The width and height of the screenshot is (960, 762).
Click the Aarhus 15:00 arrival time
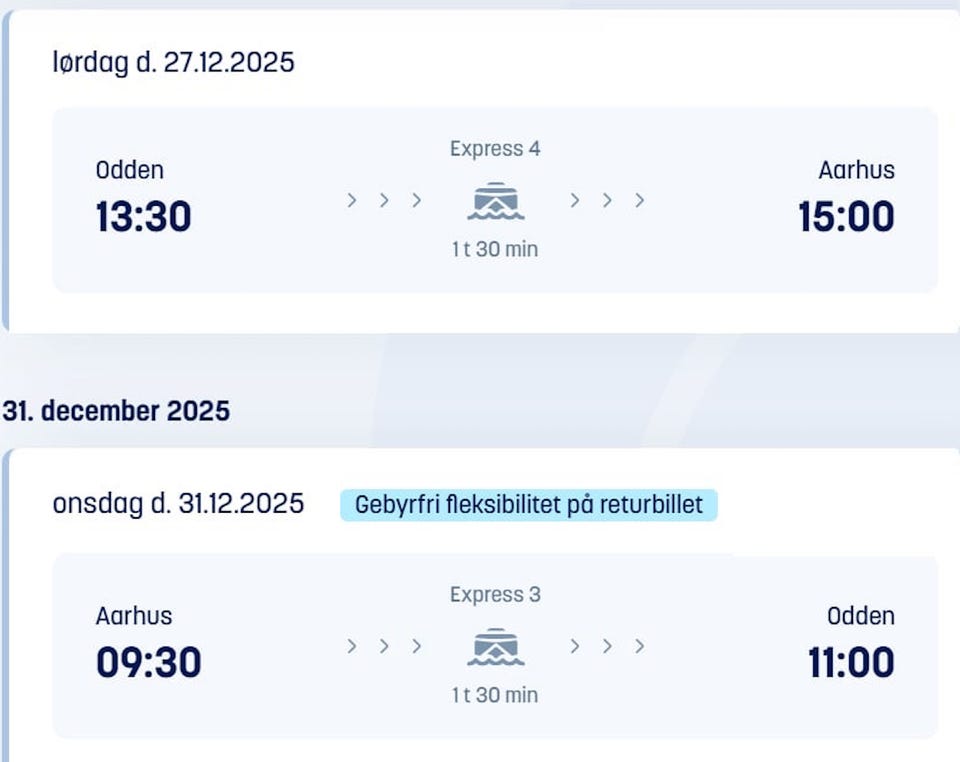coord(846,217)
